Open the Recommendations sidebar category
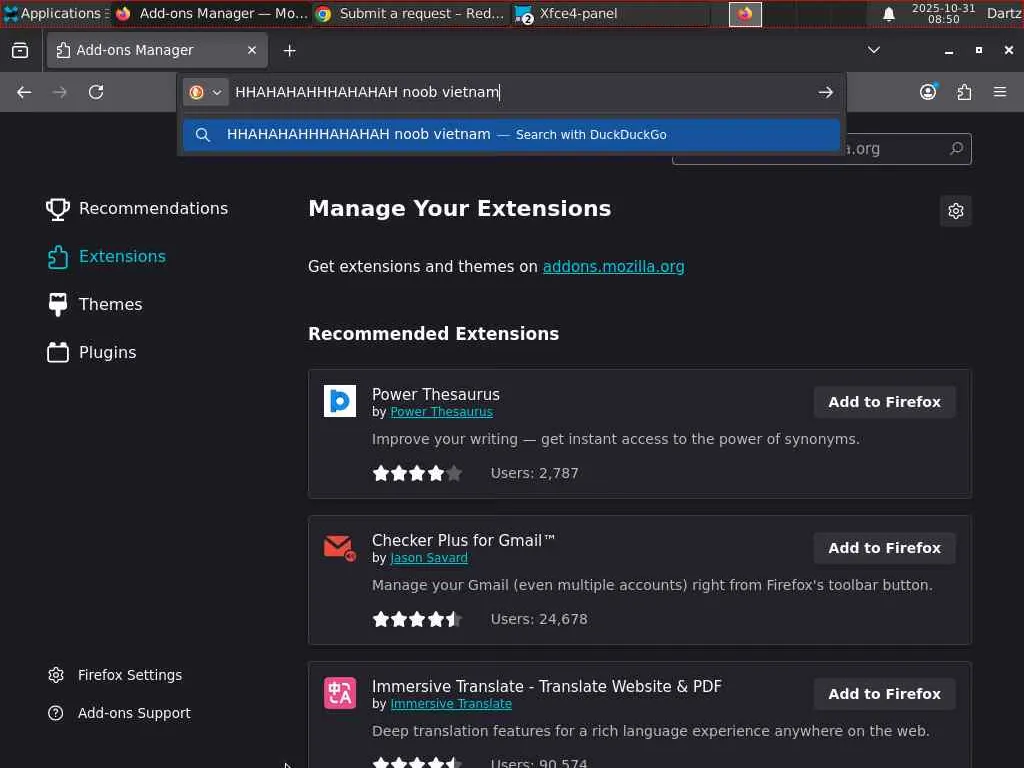 click(153, 208)
